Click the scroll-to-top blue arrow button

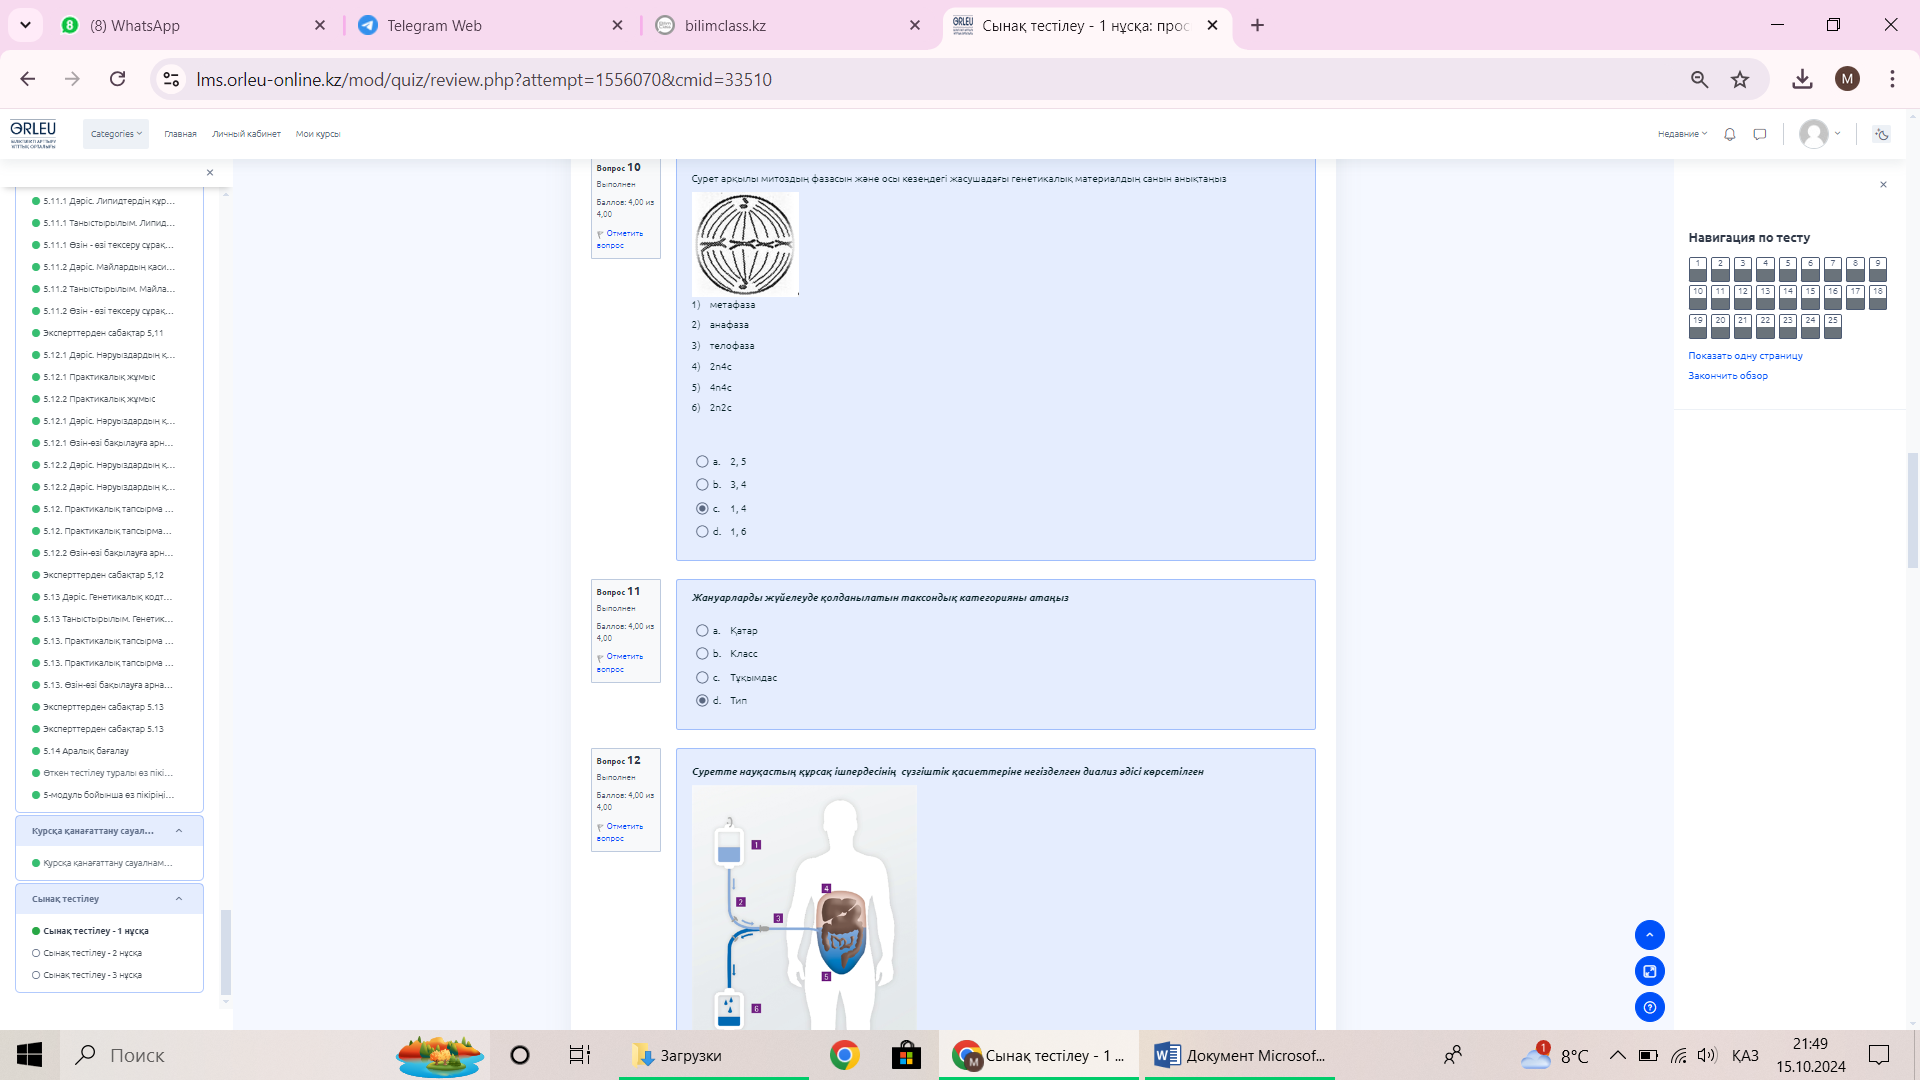pos(1649,935)
